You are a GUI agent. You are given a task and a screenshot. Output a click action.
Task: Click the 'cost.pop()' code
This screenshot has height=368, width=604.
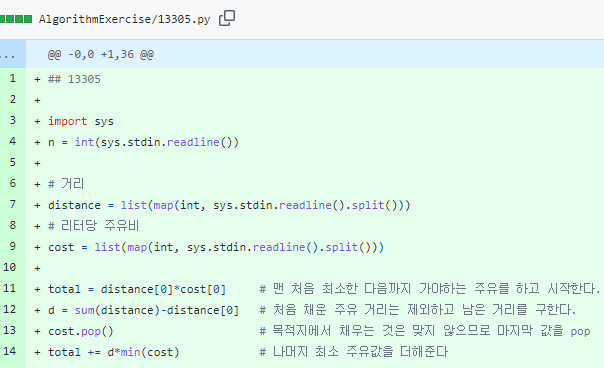[81, 331]
